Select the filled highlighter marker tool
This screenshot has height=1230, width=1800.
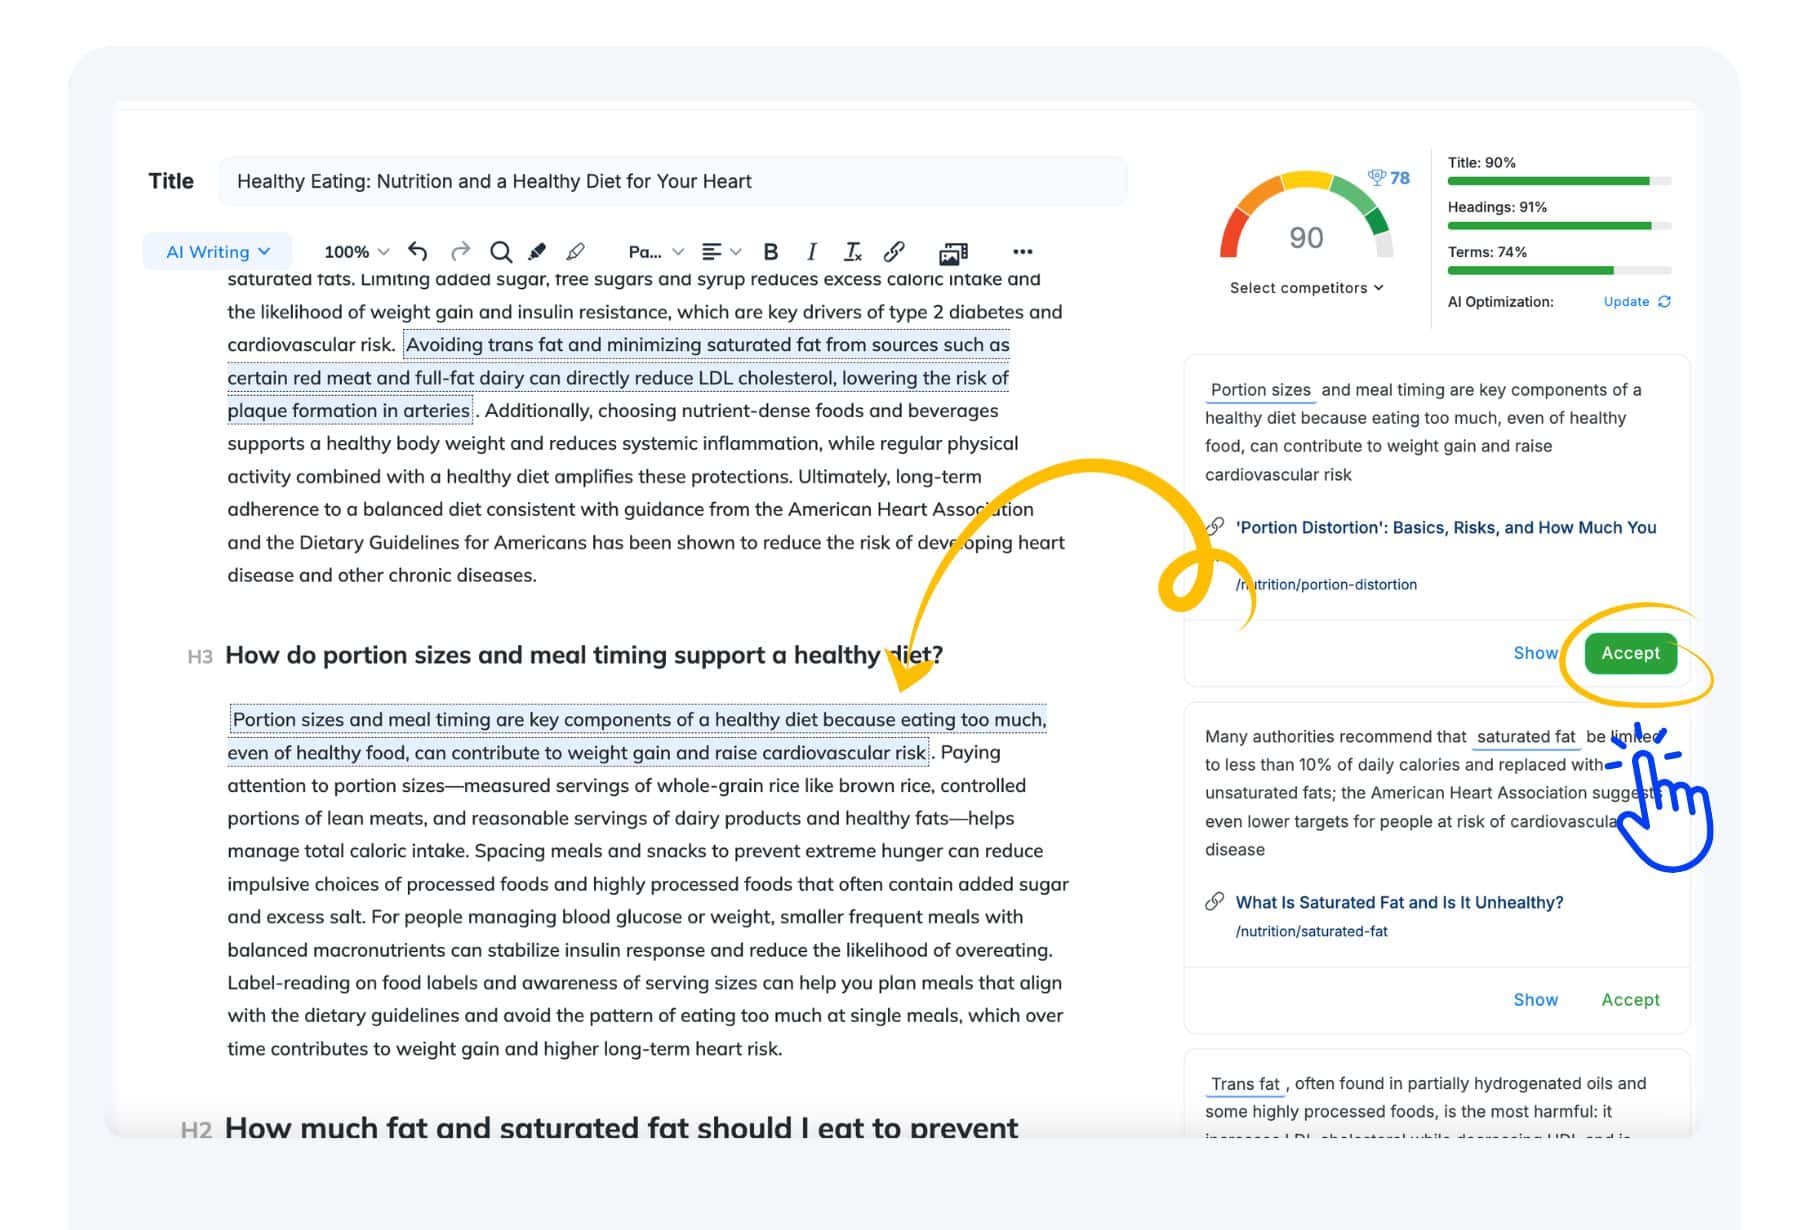pos(537,251)
